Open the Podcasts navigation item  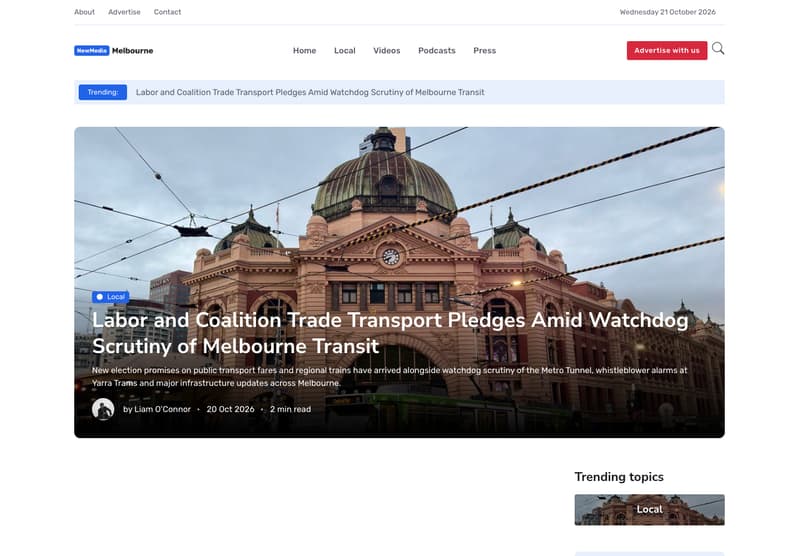(x=437, y=50)
